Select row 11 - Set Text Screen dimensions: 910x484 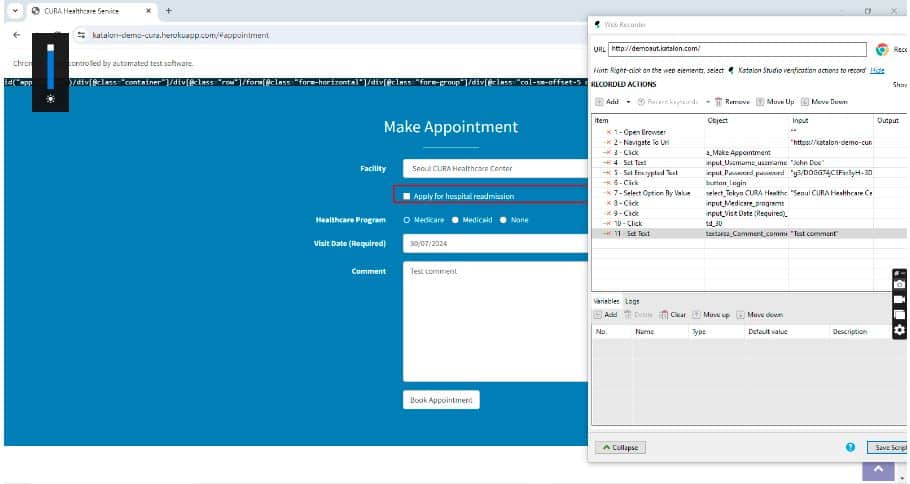(749, 233)
